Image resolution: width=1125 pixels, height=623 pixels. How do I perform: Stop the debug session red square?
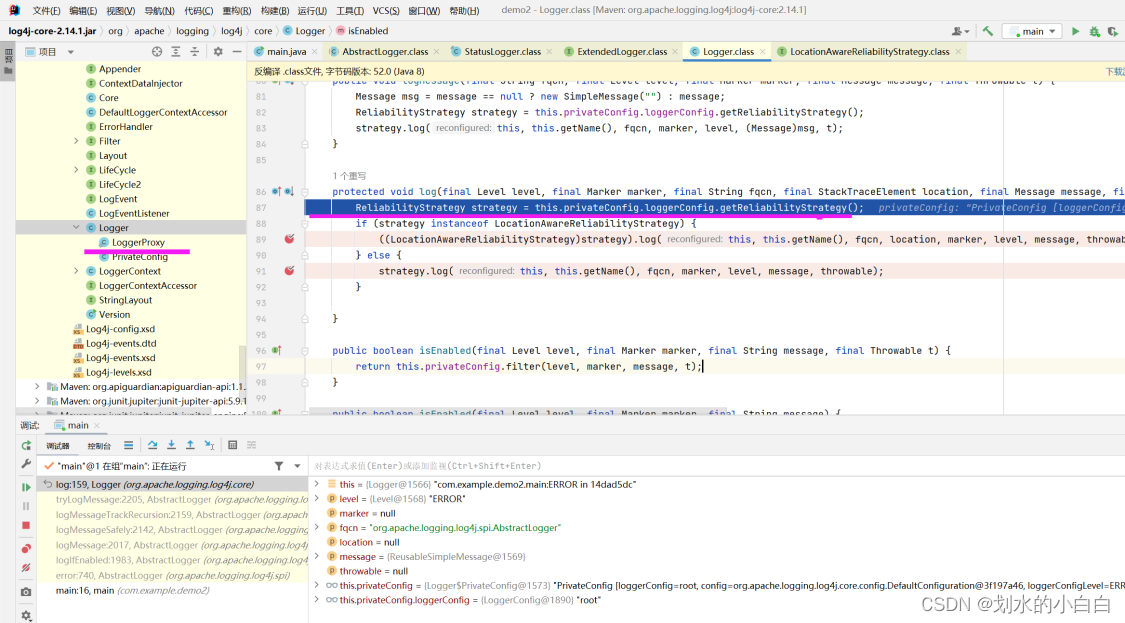pyautogui.click(x=26, y=525)
